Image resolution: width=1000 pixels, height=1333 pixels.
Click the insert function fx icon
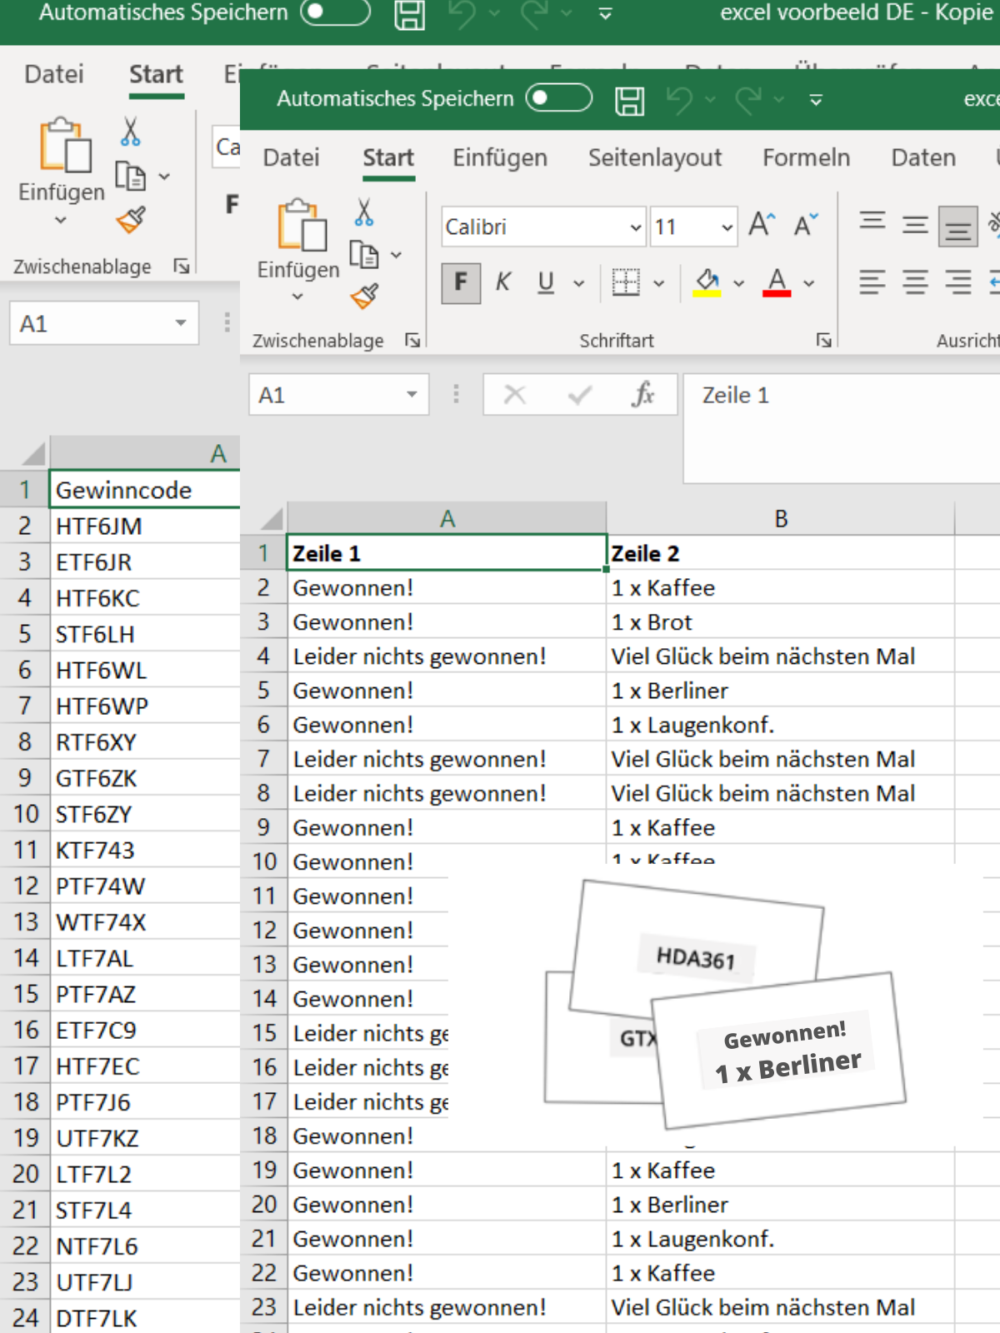pyautogui.click(x=643, y=395)
